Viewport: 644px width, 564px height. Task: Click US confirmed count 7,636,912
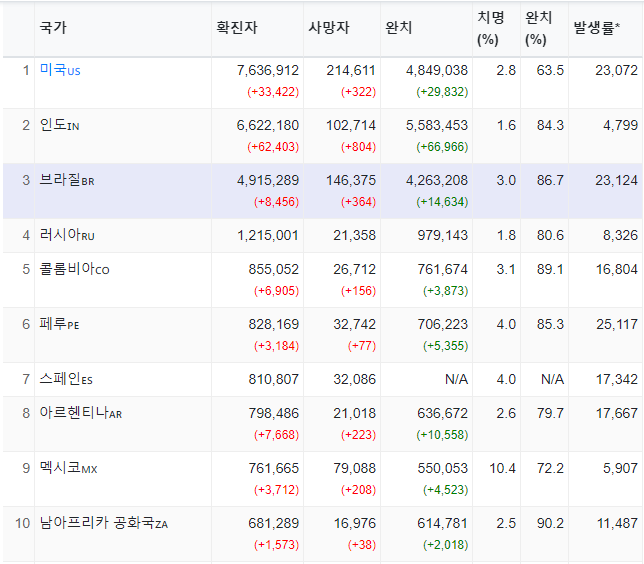click(x=268, y=70)
